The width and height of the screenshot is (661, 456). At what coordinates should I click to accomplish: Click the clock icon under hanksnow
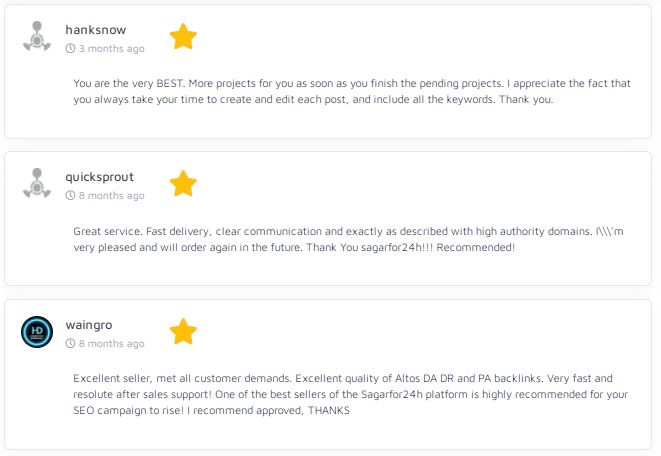pyautogui.click(x=70, y=48)
